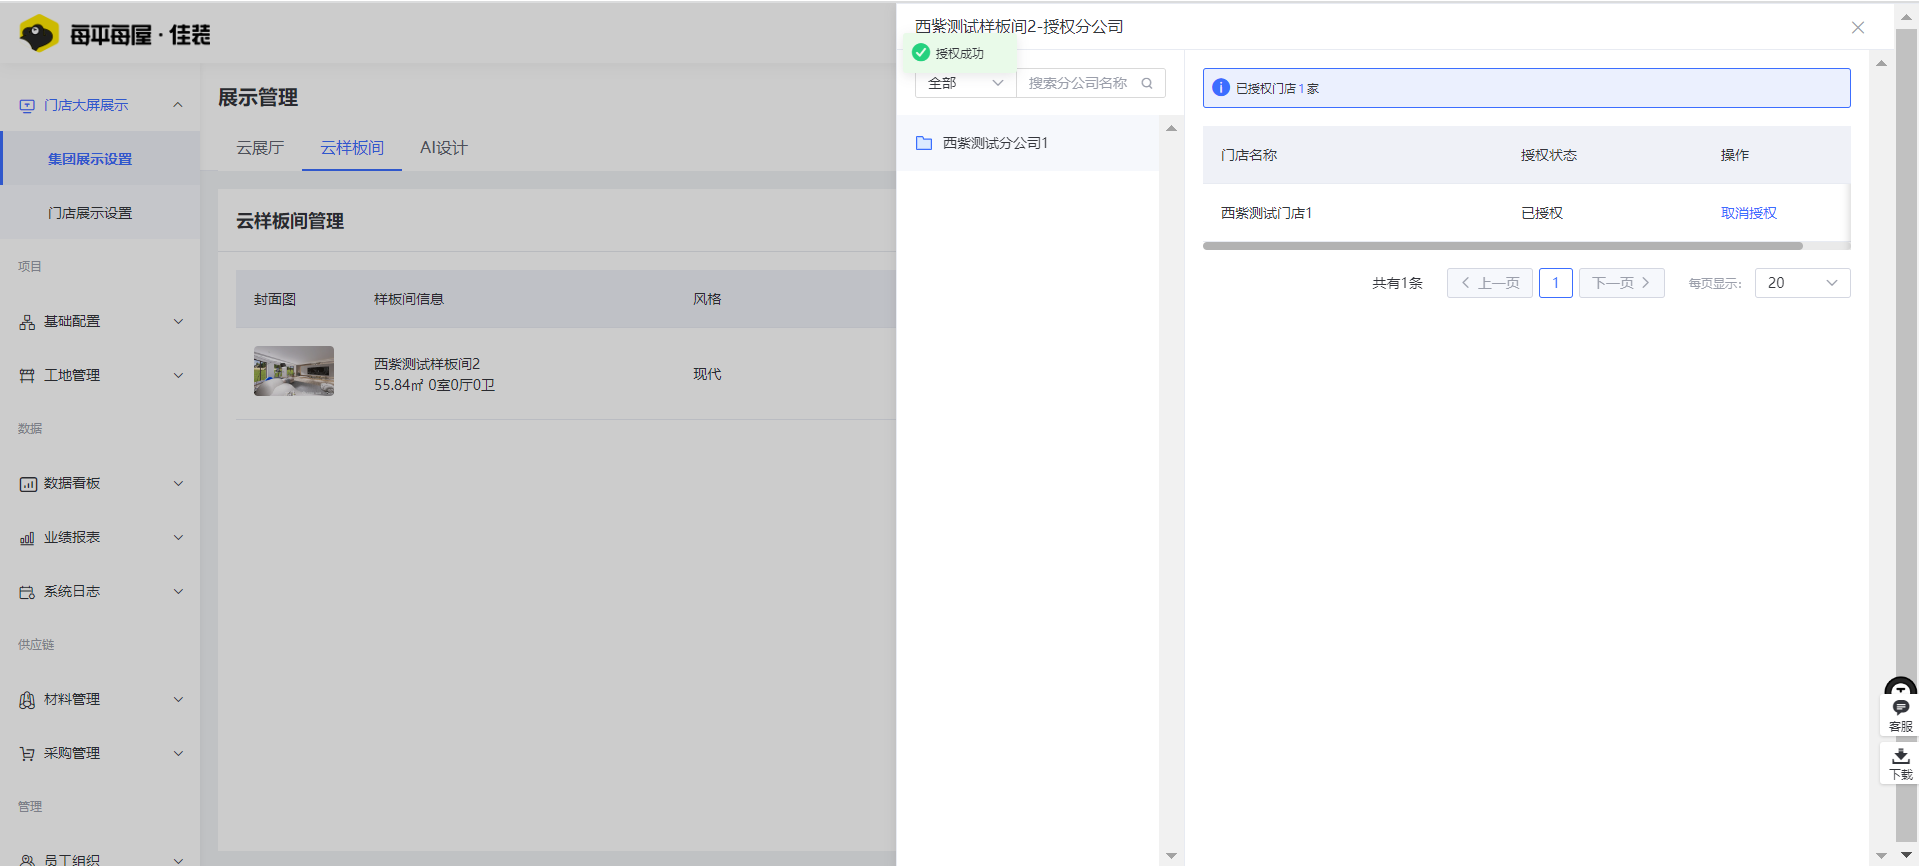Switch to the 云样板间 tab
Image resolution: width=1919 pixels, height=866 pixels.
tap(352, 148)
